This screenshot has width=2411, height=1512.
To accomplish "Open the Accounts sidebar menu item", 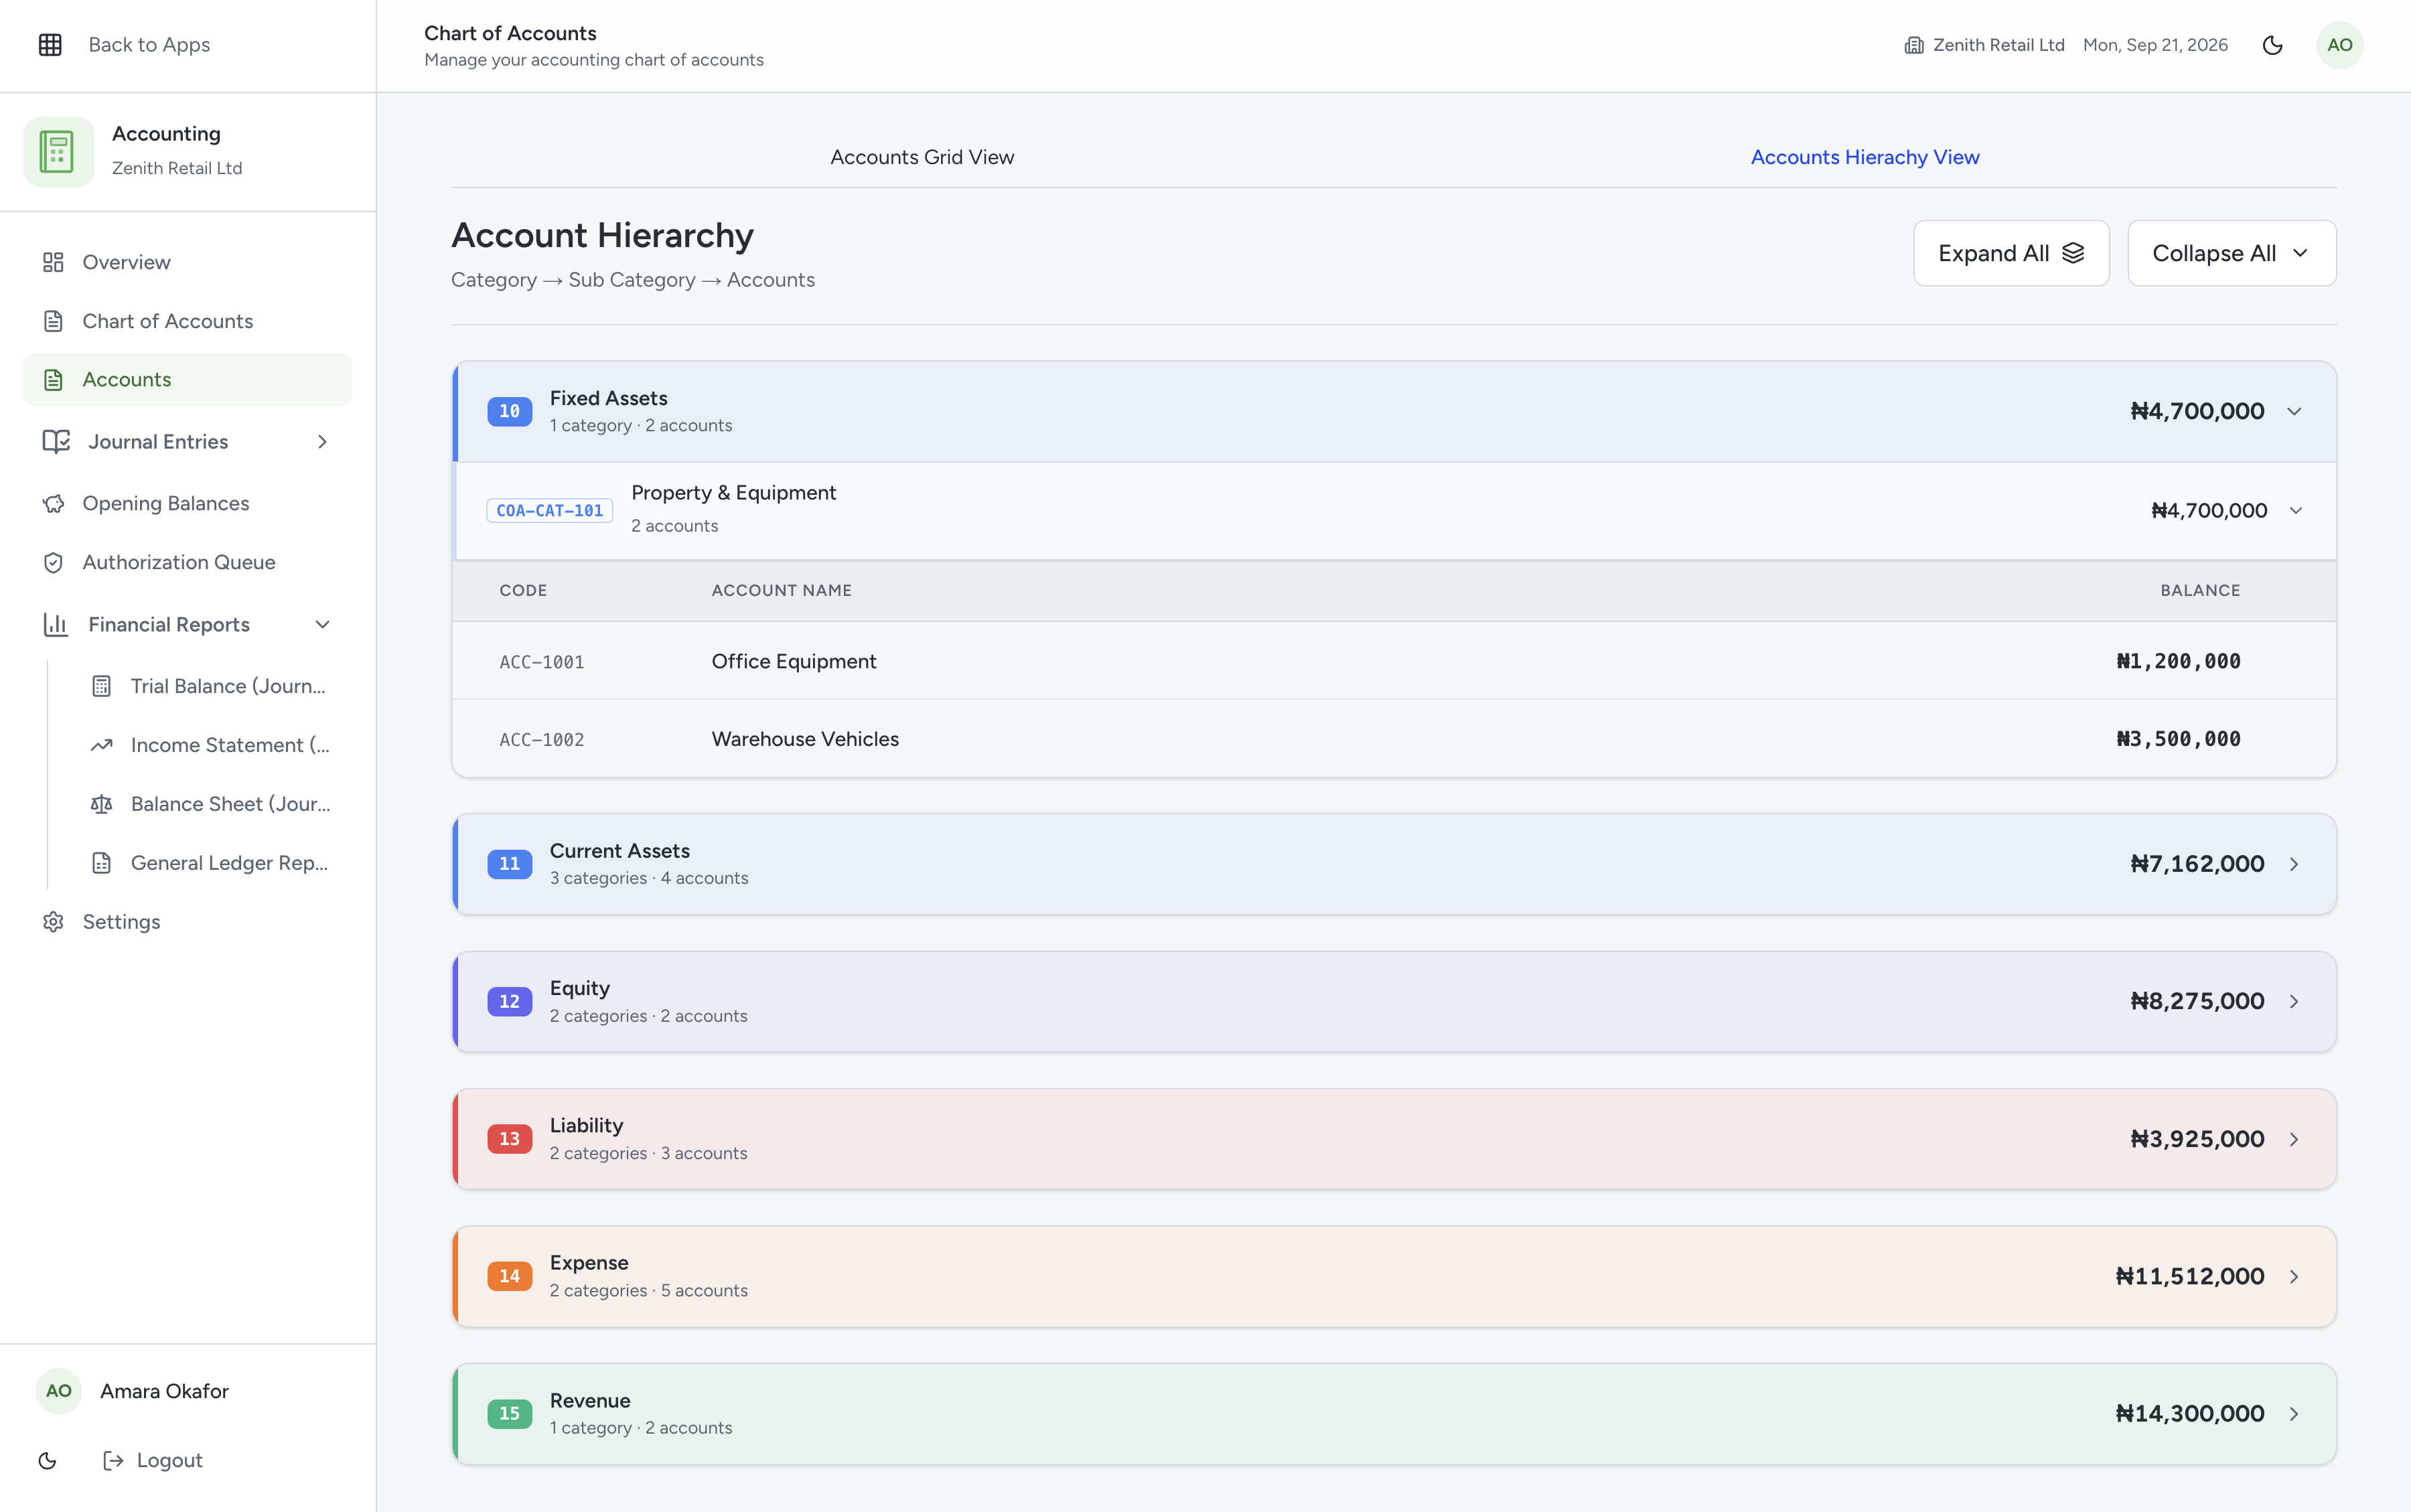I will [x=188, y=380].
